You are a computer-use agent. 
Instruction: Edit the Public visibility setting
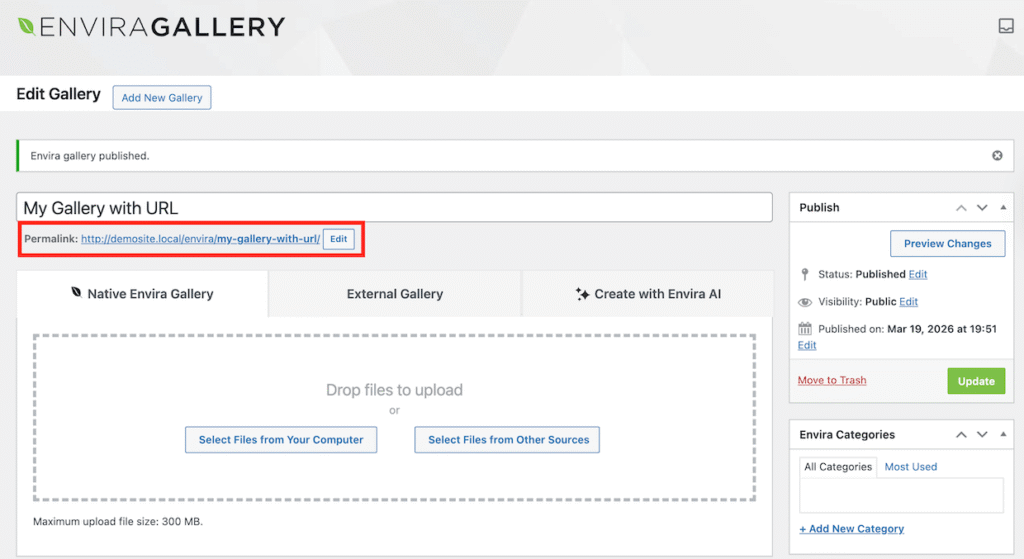pos(908,302)
